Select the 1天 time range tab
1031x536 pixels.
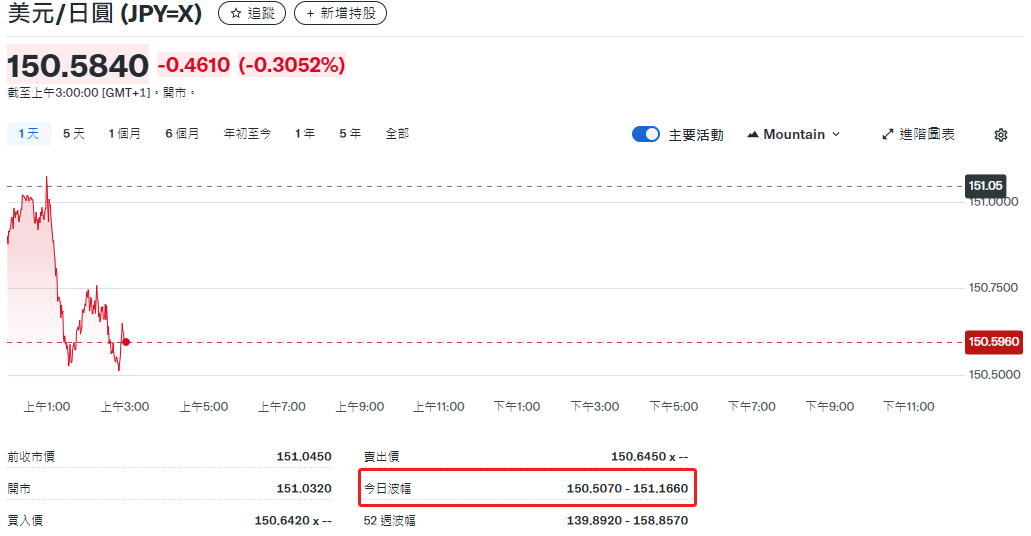[x=29, y=133]
